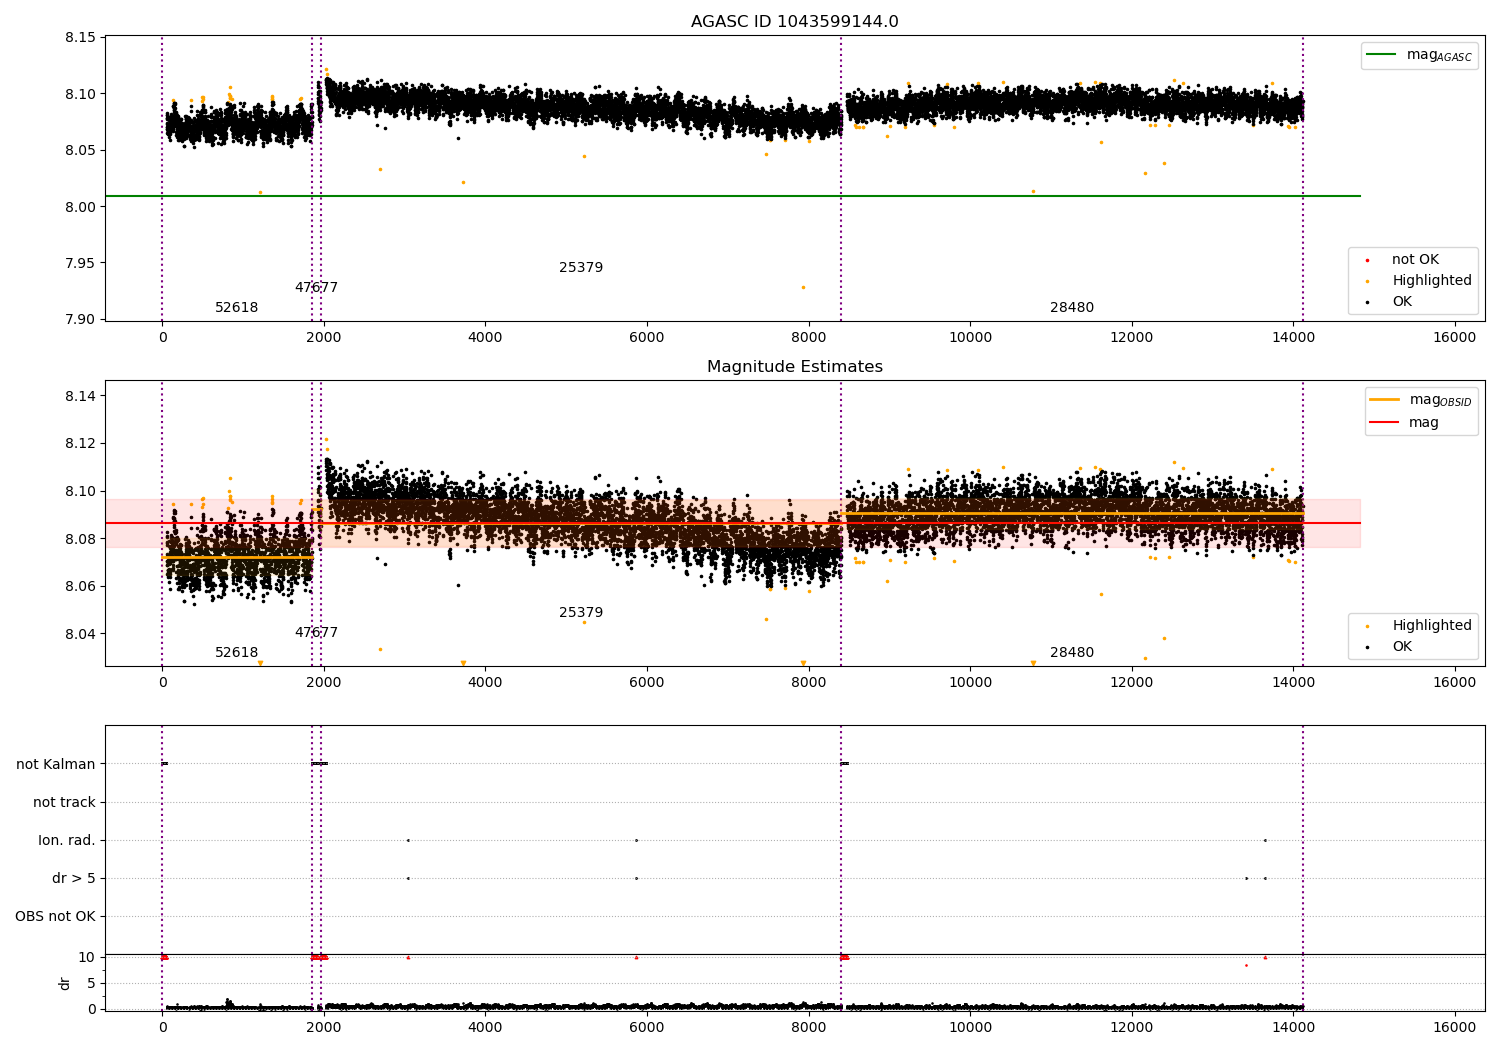
Task: Click the 8.06 y-axis tick of middle panel
Action: 80,587
